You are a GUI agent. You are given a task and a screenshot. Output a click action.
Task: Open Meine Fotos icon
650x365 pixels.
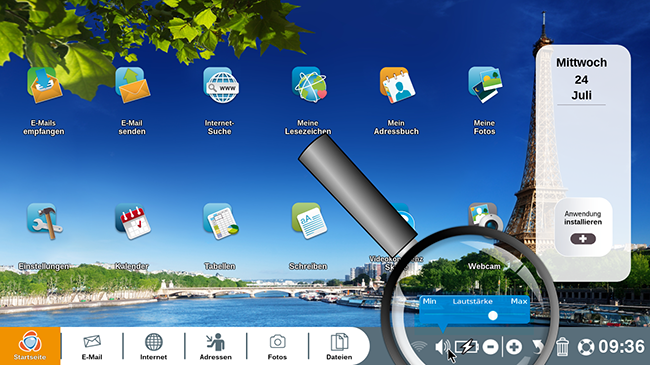pos(485,85)
